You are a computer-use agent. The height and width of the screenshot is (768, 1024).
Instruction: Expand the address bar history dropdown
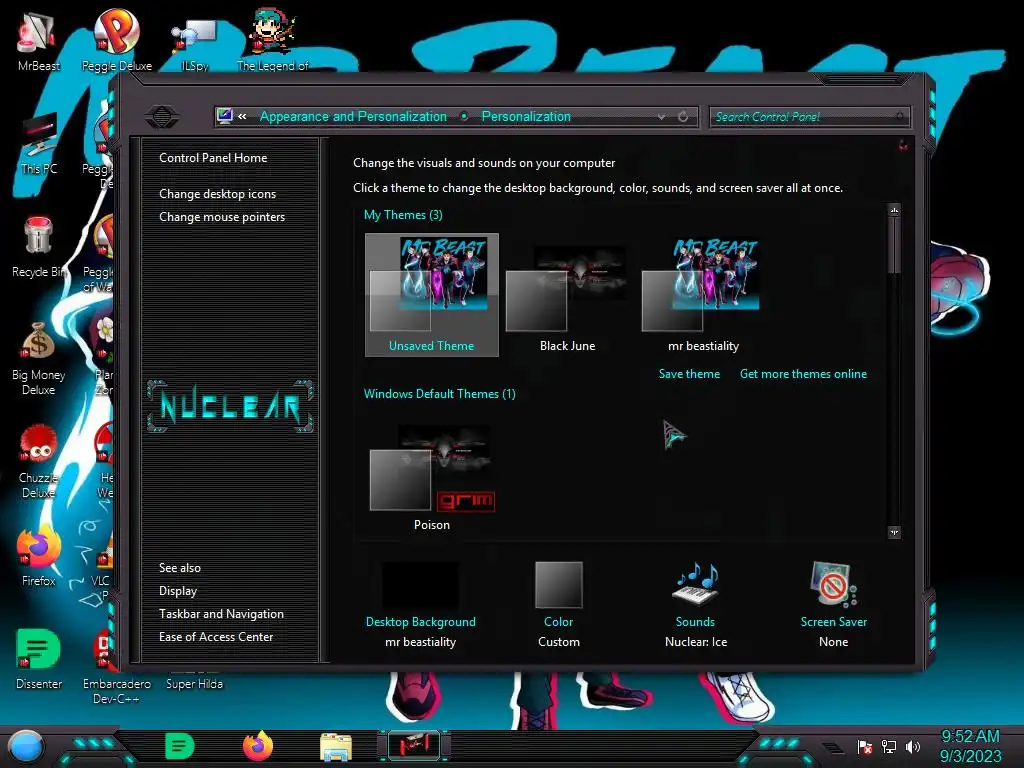tap(662, 117)
